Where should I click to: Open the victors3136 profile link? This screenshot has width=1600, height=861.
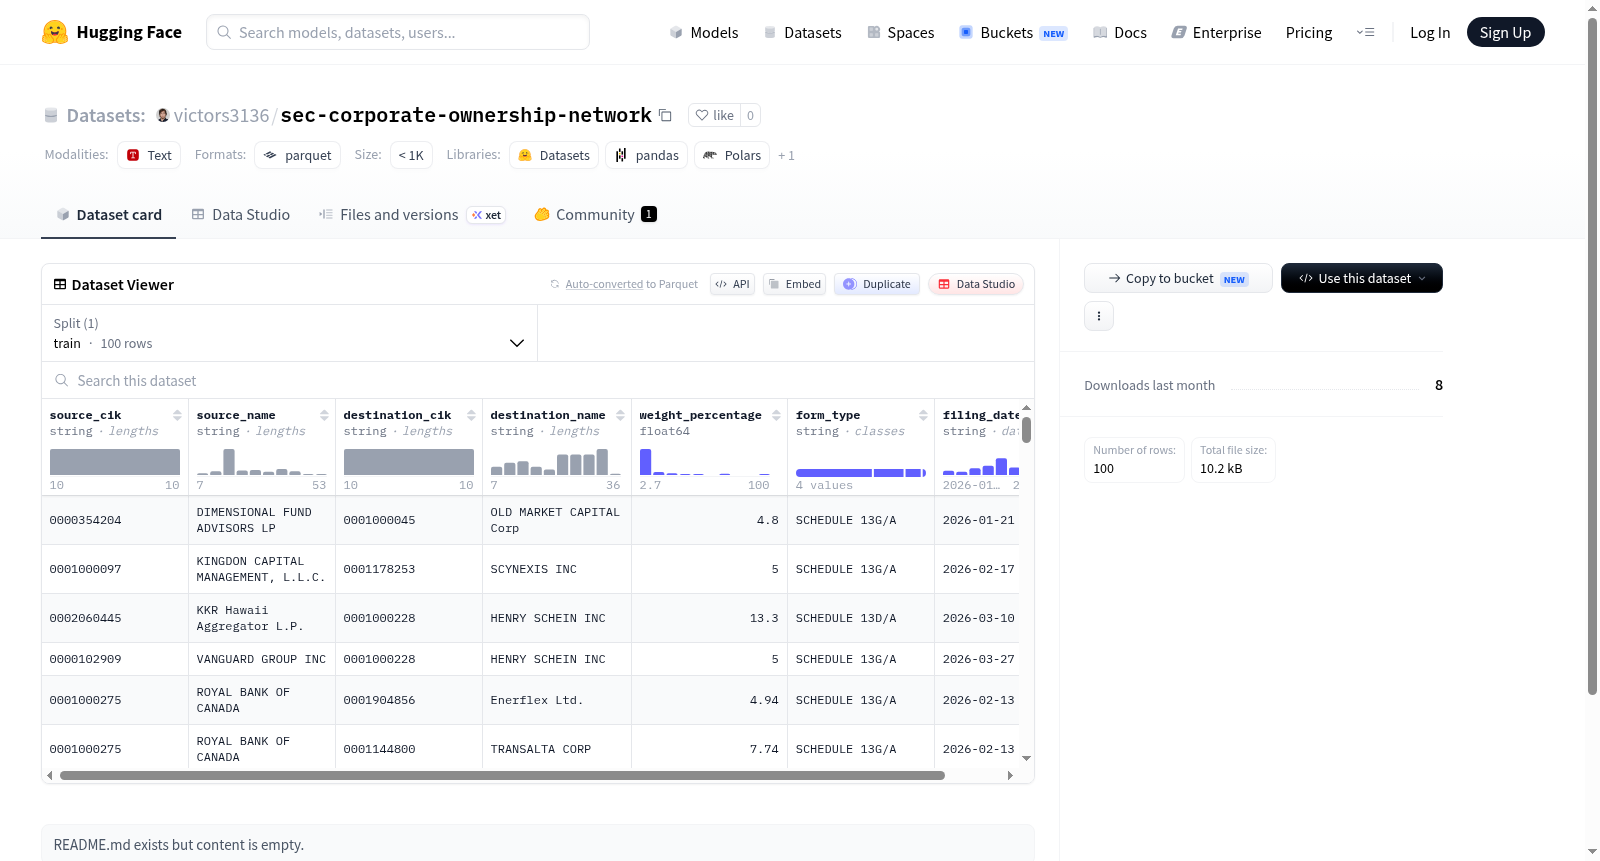tap(222, 116)
